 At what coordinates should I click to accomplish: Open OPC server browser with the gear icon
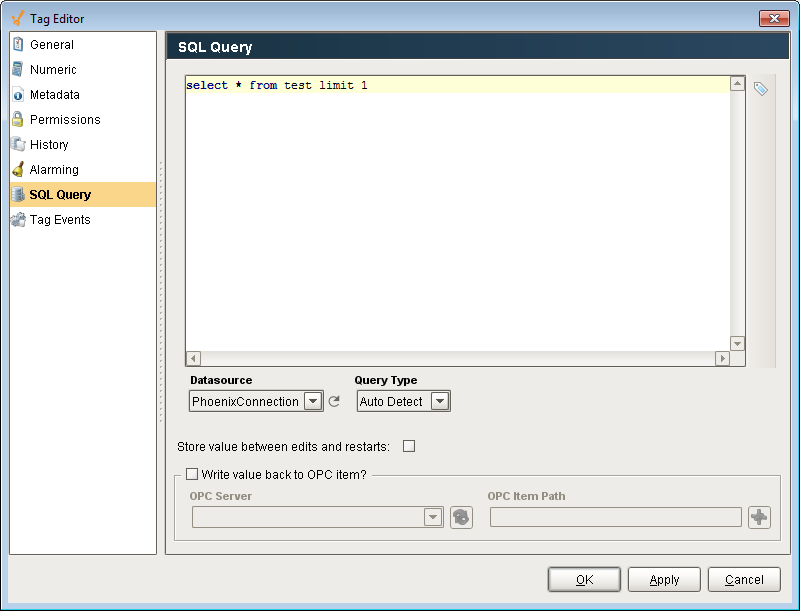461,517
